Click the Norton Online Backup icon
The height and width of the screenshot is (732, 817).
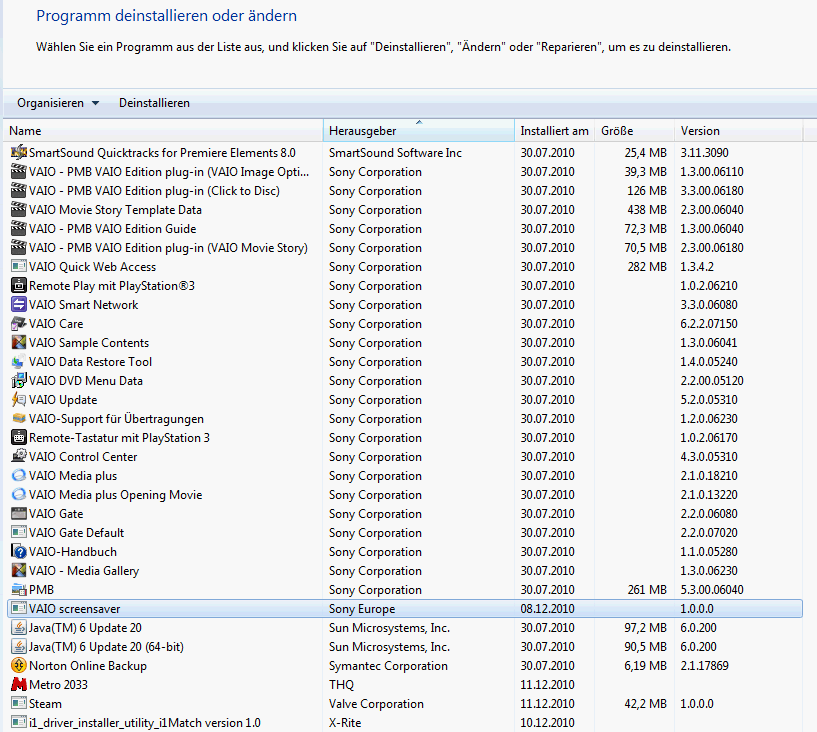pos(19,666)
